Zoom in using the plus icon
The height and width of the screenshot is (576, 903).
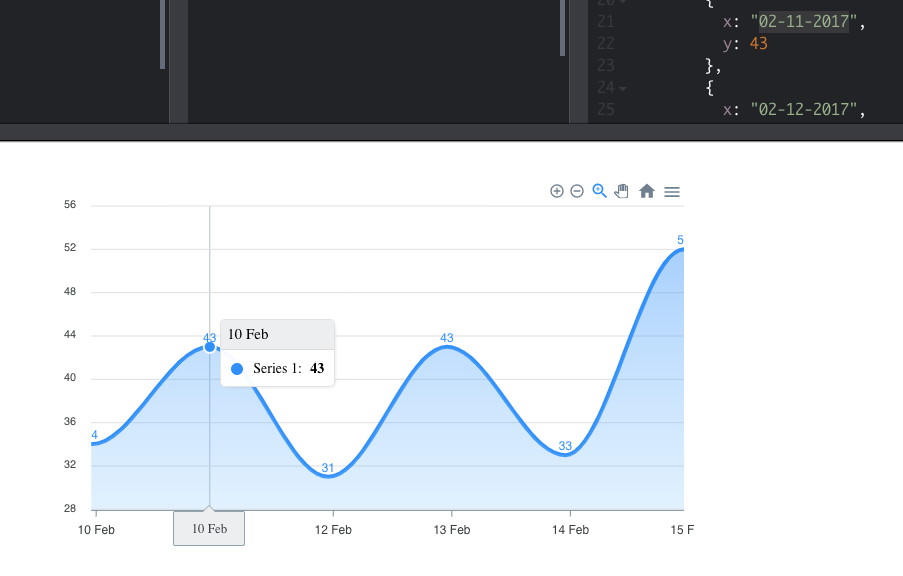[557, 190]
